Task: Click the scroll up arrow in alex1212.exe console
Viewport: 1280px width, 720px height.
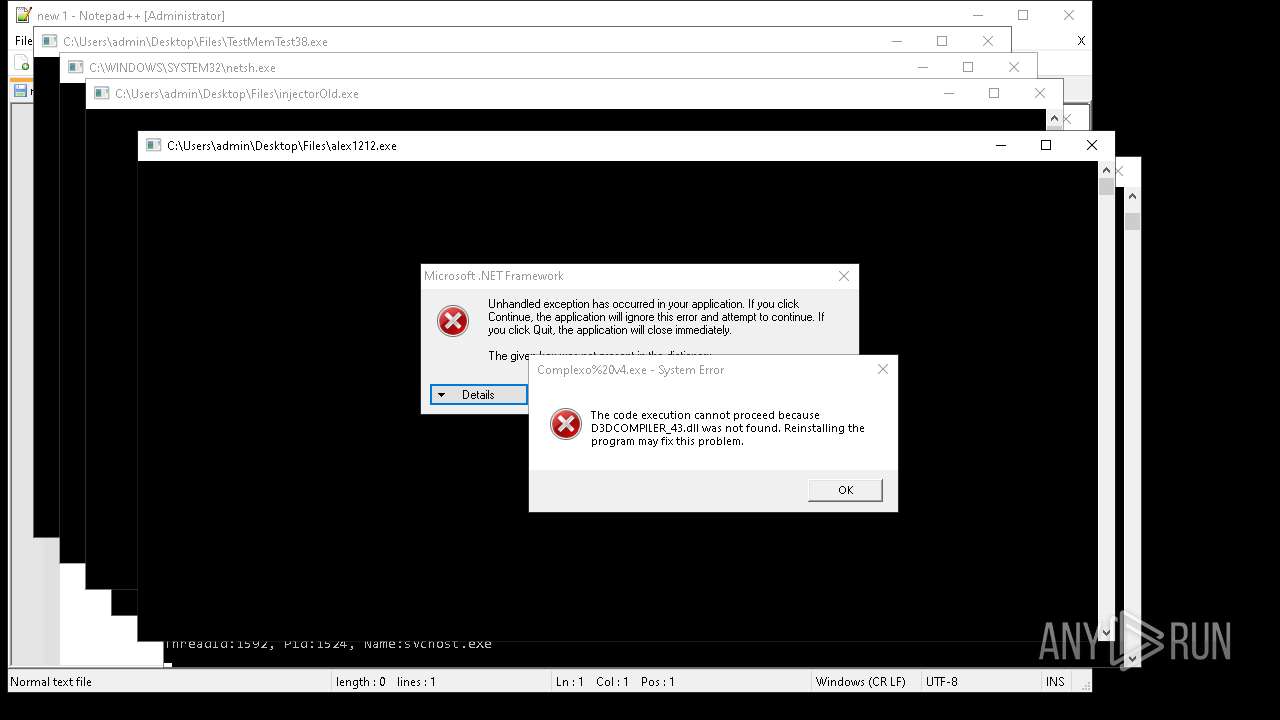Action: [1106, 170]
